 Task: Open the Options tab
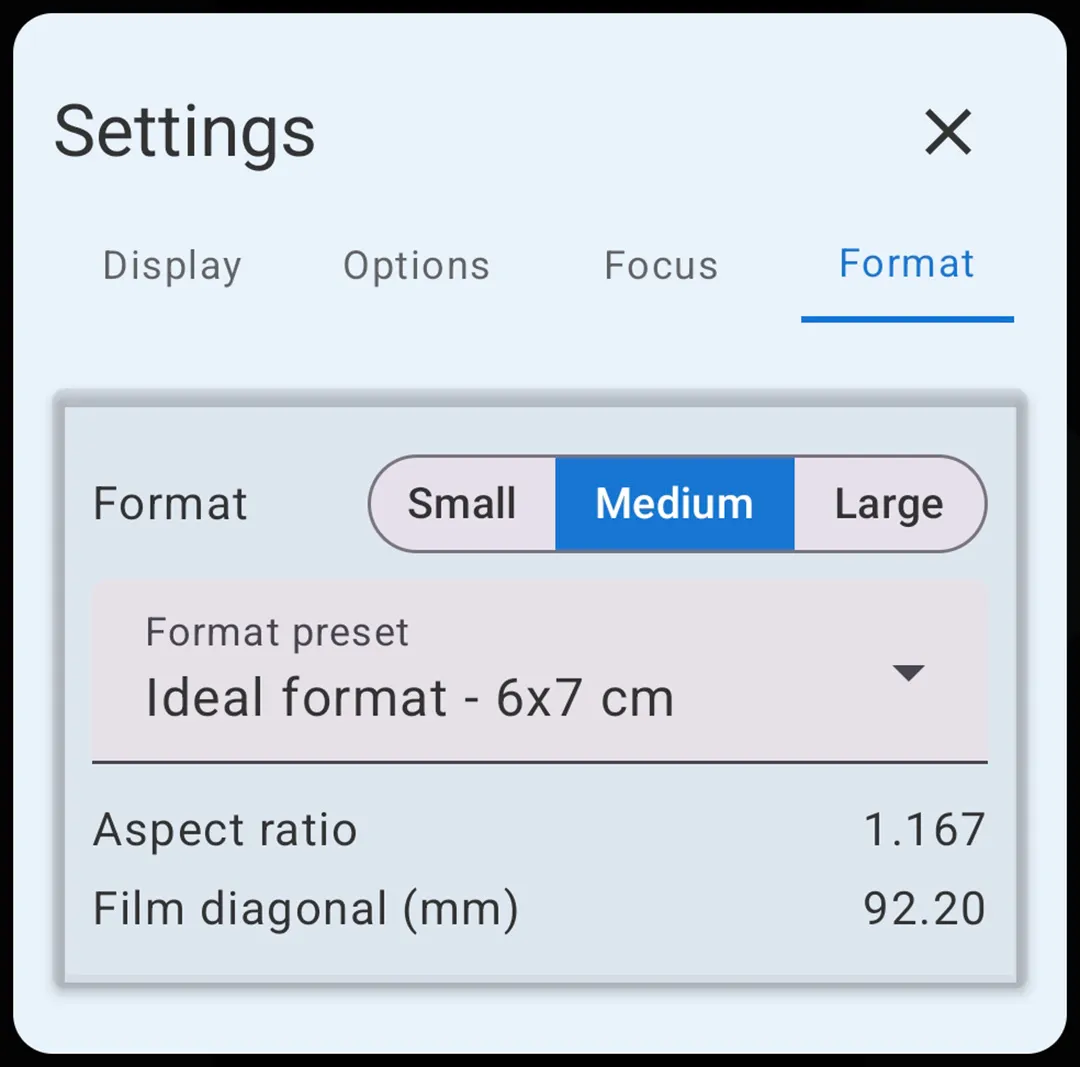416,265
